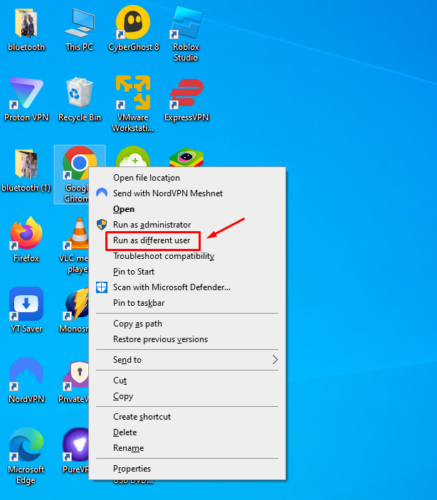Choose Scan with Microsoft Defender

187,287
